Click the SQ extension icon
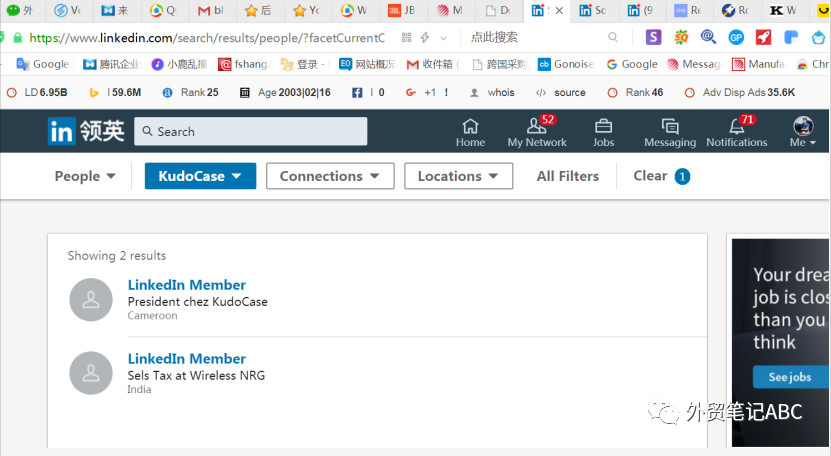 coord(681,37)
